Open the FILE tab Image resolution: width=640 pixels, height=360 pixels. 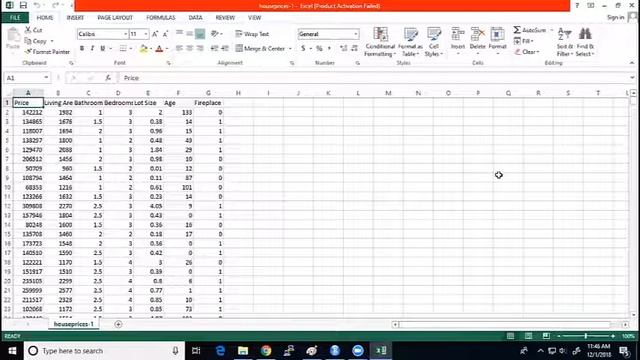(x=15, y=18)
